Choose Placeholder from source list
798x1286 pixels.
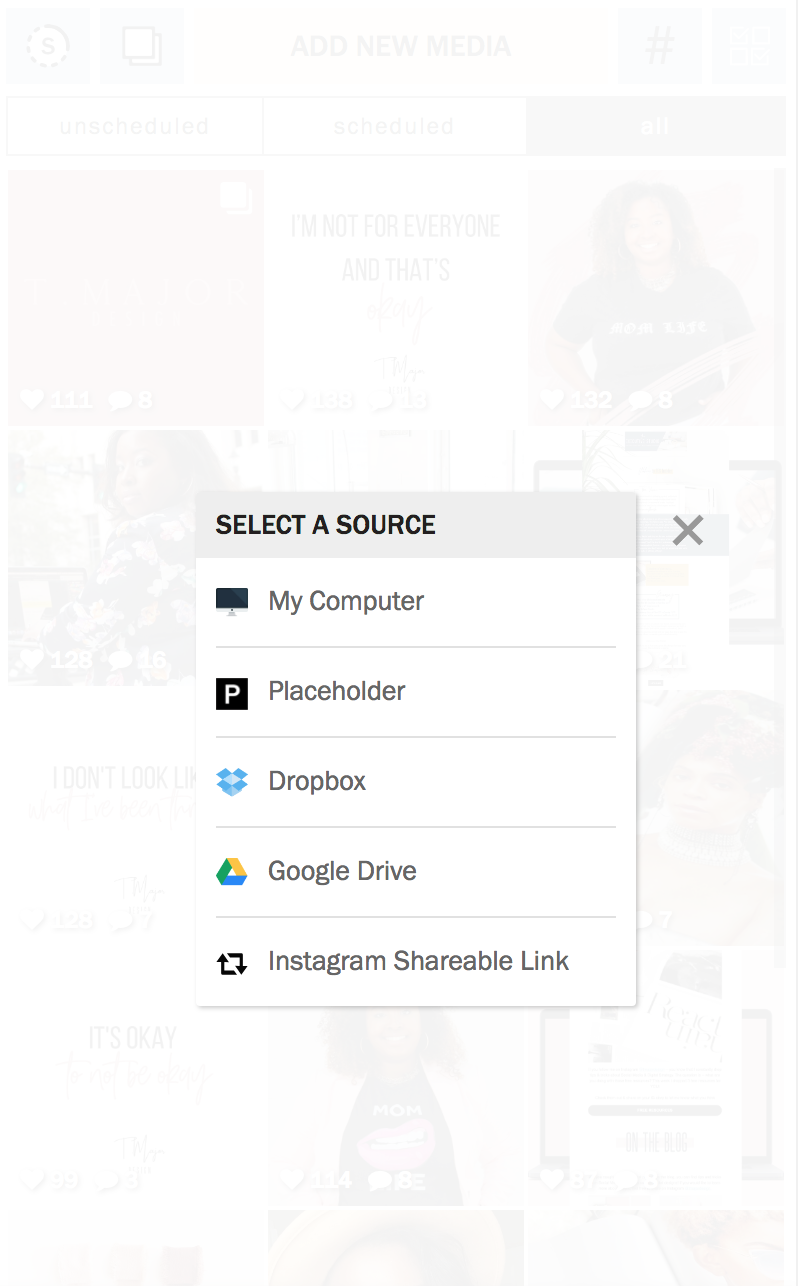point(337,691)
